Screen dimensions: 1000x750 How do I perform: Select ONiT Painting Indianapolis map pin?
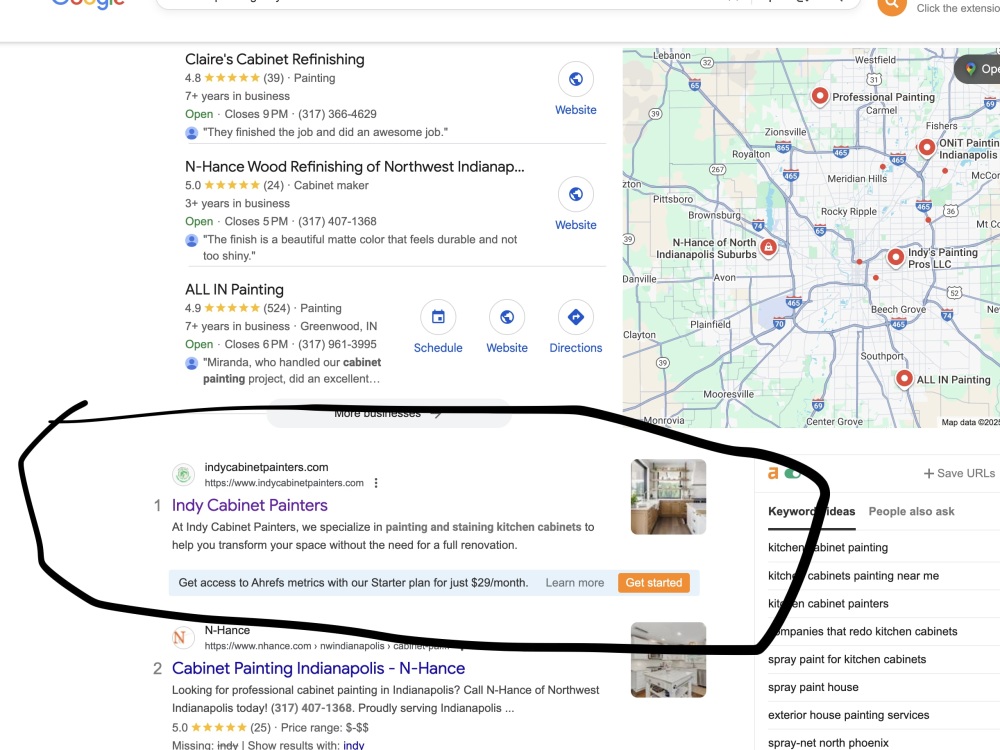pyautogui.click(x=926, y=147)
